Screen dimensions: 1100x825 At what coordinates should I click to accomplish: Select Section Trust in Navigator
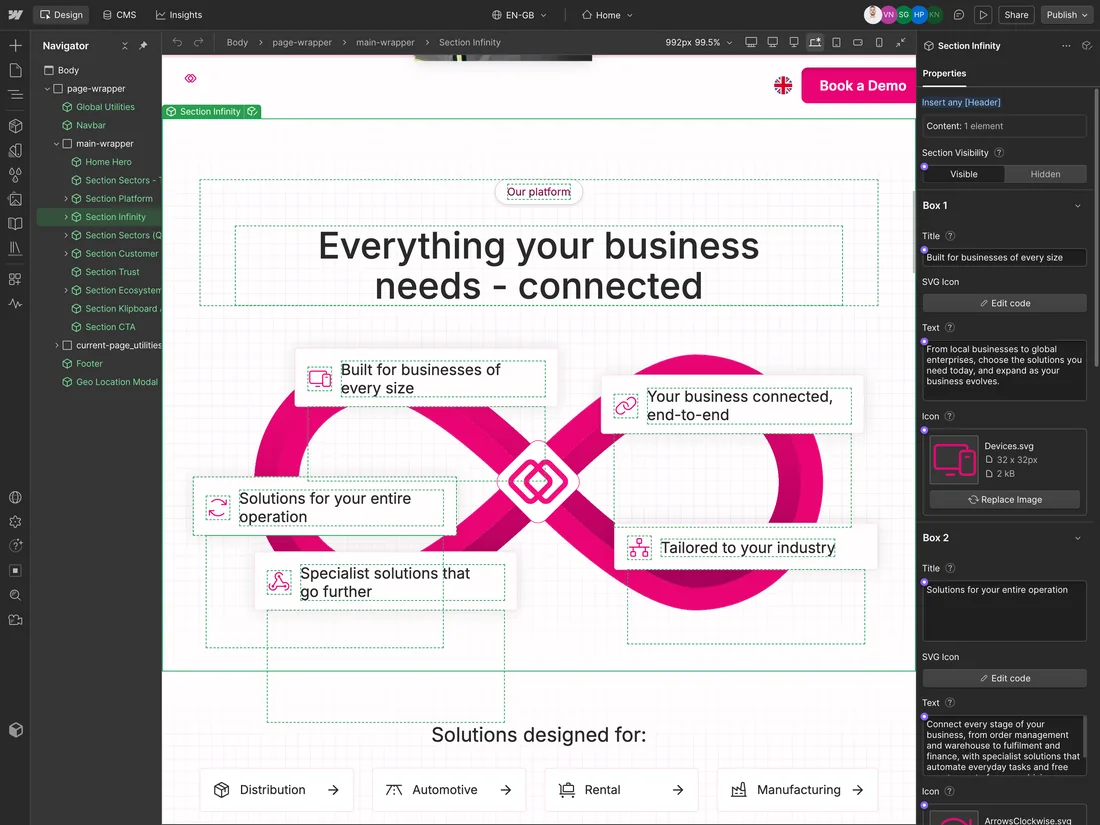pyautogui.click(x=112, y=271)
